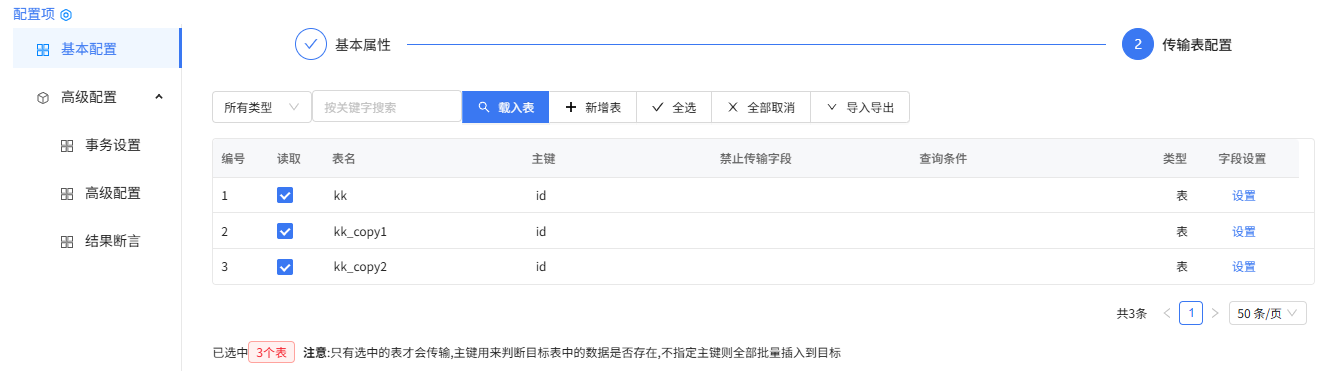Click the 载入表 button
This screenshot has height=371, width=1321.
pyautogui.click(x=505, y=107)
